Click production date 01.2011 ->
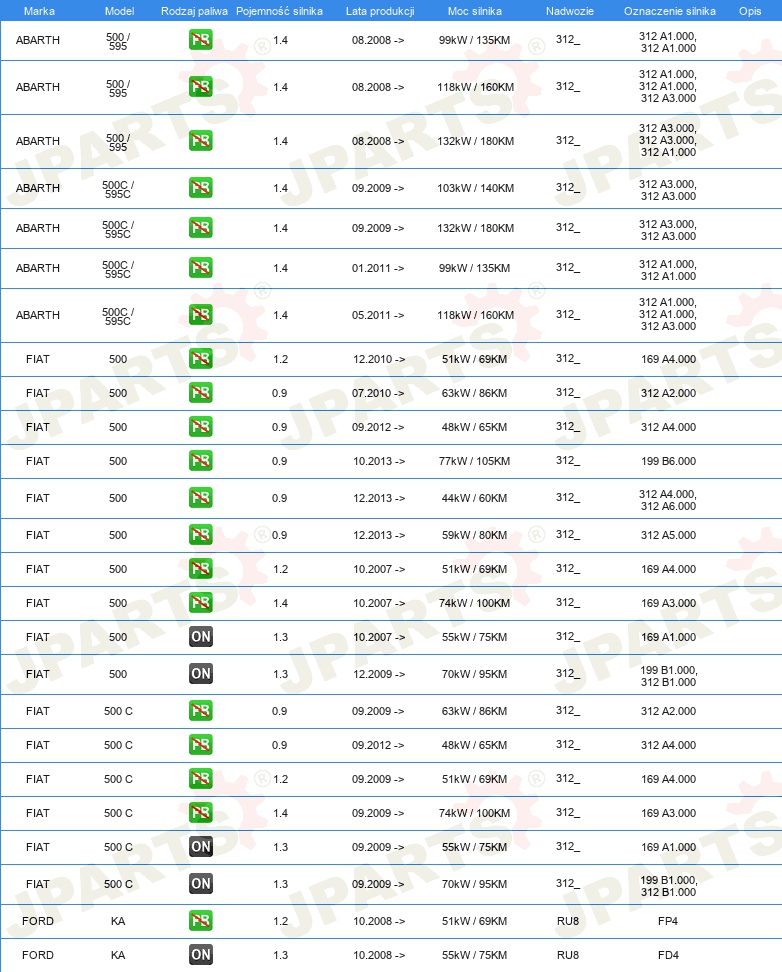This screenshot has height=972, width=782. point(378,268)
